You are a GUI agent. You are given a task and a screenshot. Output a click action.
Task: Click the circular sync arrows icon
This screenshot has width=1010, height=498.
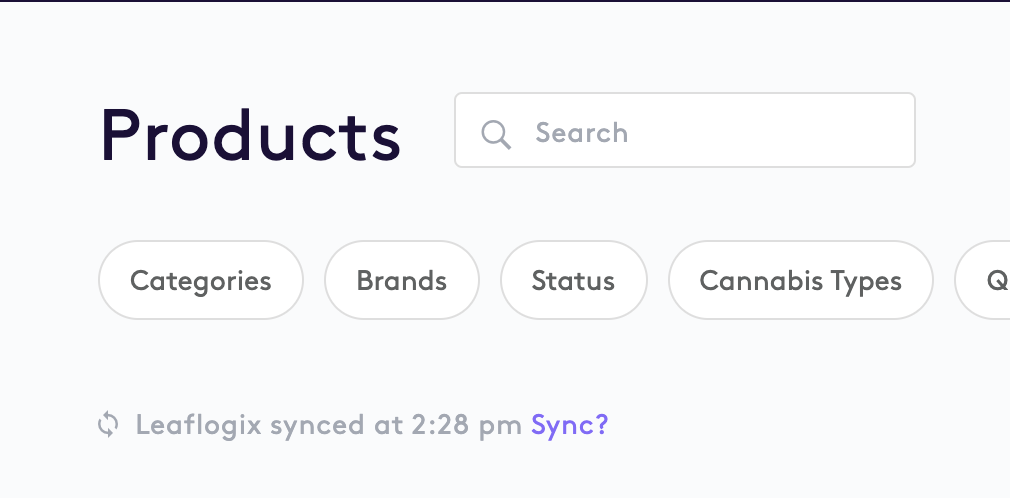pos(108,425)
